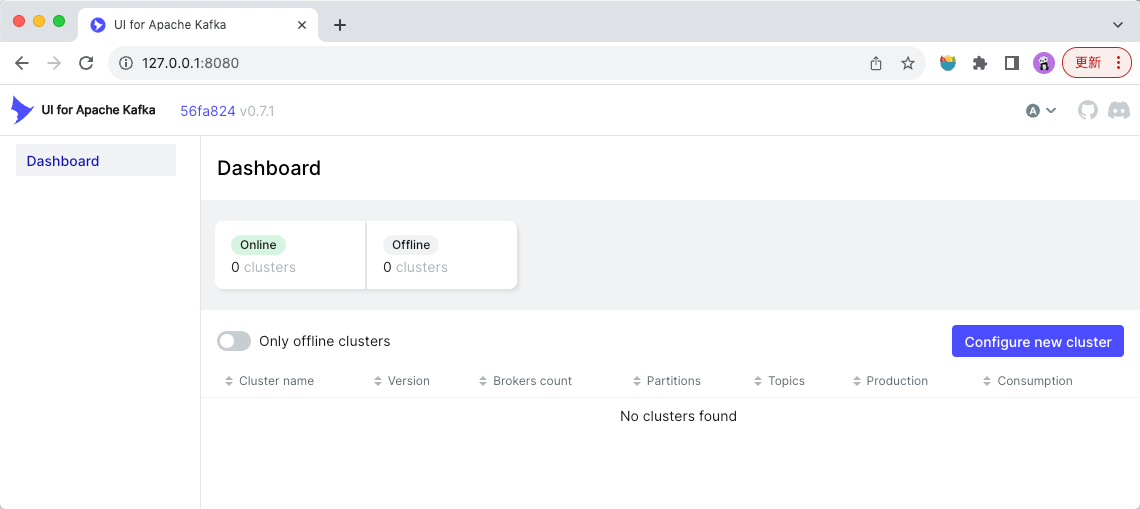Click the Kafka UI logo
Image resolution: width=1140 pixels, height=509 pixels.
(x=22, y=110)
